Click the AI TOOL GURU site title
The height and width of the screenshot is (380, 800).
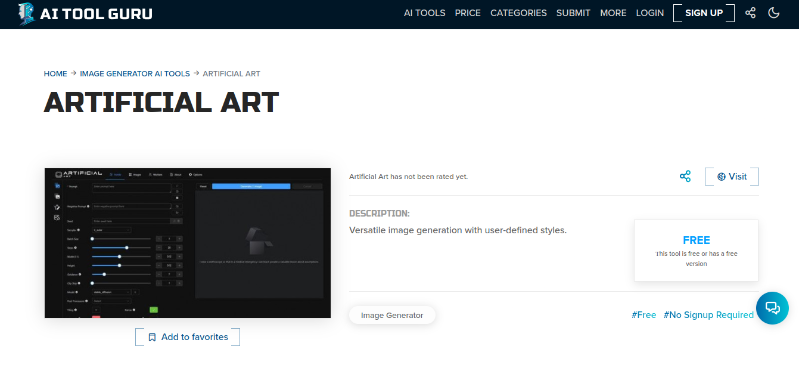[96, 13]
